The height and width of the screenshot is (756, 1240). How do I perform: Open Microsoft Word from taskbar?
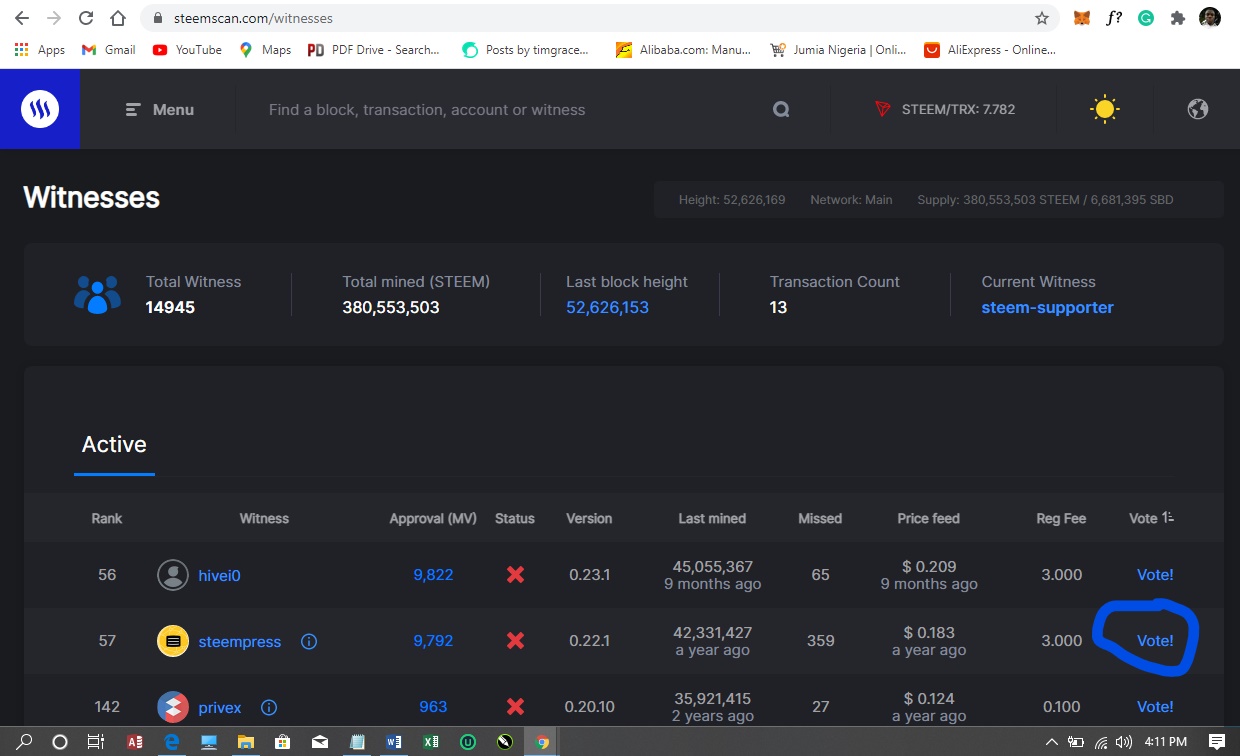(x=393, y=742)
